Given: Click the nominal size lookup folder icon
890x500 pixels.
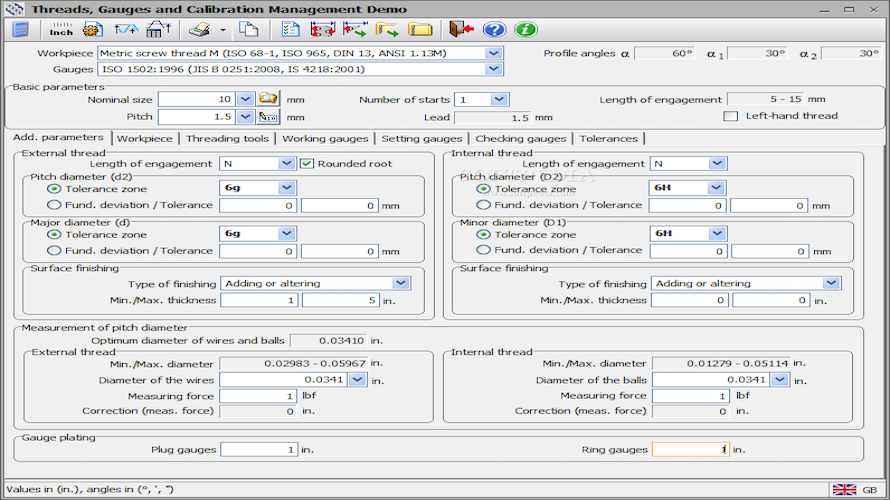Looking at the screenshot, I should (x=268, y=99).
